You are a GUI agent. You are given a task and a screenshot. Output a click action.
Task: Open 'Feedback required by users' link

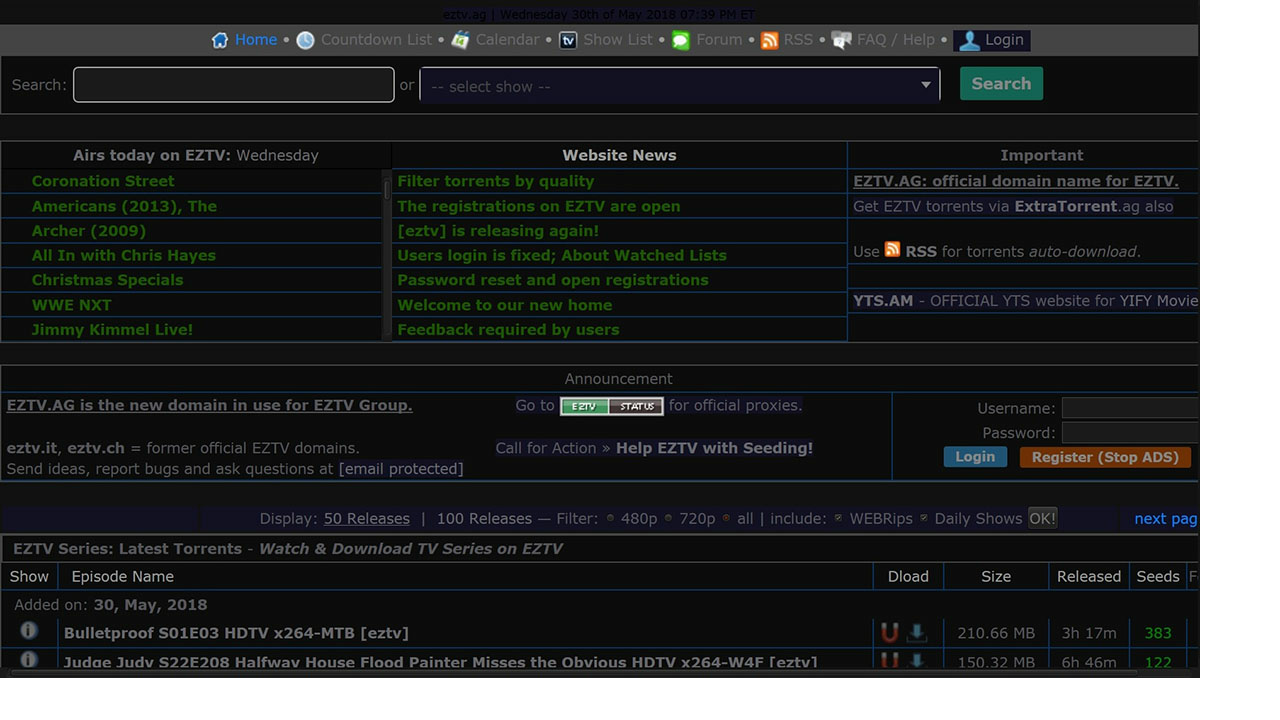pyautogui.click(x=508, y=329)
